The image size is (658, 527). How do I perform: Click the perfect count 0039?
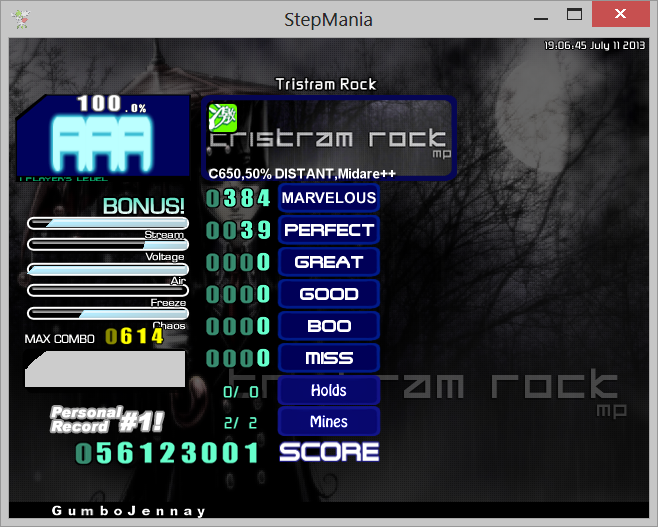coord(238,230)
